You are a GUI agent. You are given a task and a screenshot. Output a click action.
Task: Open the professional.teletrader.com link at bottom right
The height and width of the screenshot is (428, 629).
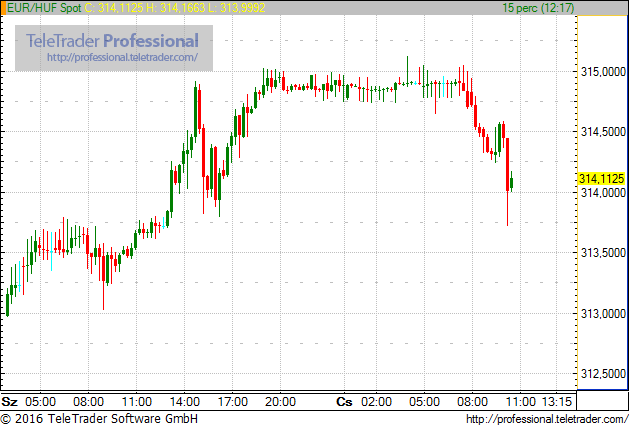(x=547, y=419)
